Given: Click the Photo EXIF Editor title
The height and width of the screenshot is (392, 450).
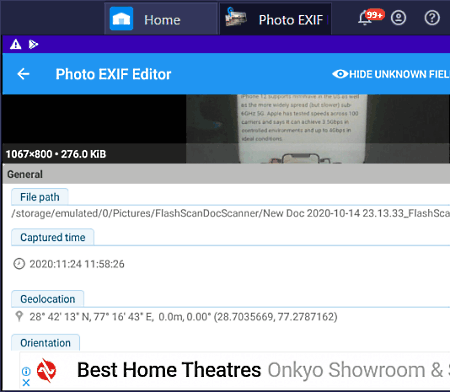Looking at the screenshot, I should pyautogui.click(x=113, y=74).
